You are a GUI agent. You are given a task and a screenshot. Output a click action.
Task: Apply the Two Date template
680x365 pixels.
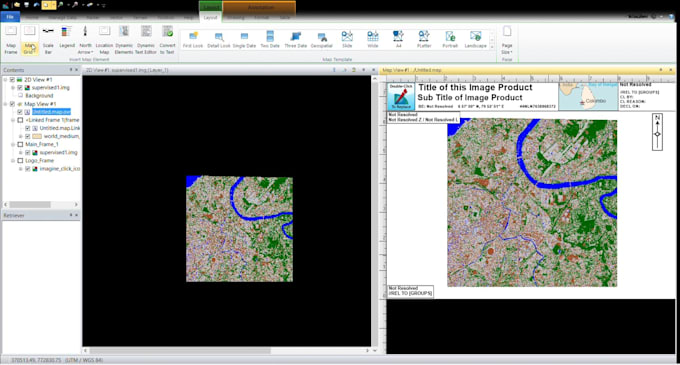click(270, 39)
